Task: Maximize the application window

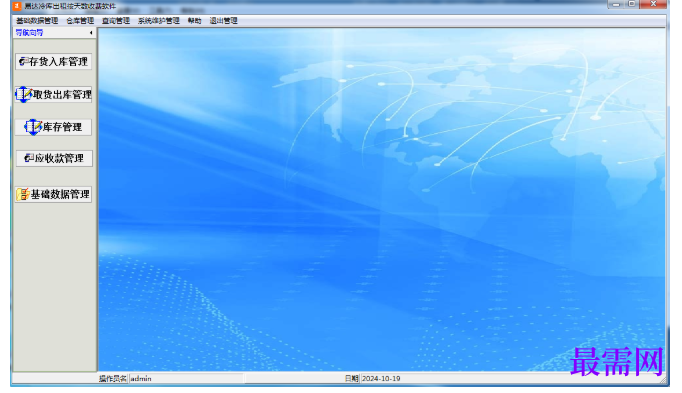Action: 632,4
